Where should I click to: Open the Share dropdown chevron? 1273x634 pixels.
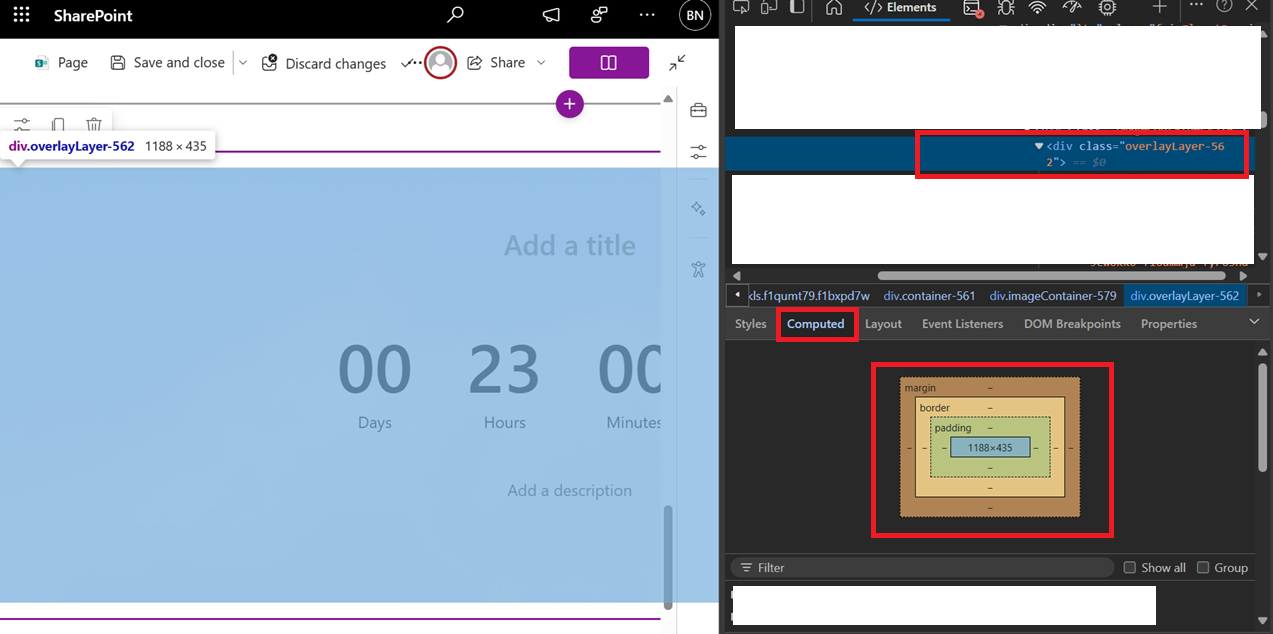(x=541, y=62)
